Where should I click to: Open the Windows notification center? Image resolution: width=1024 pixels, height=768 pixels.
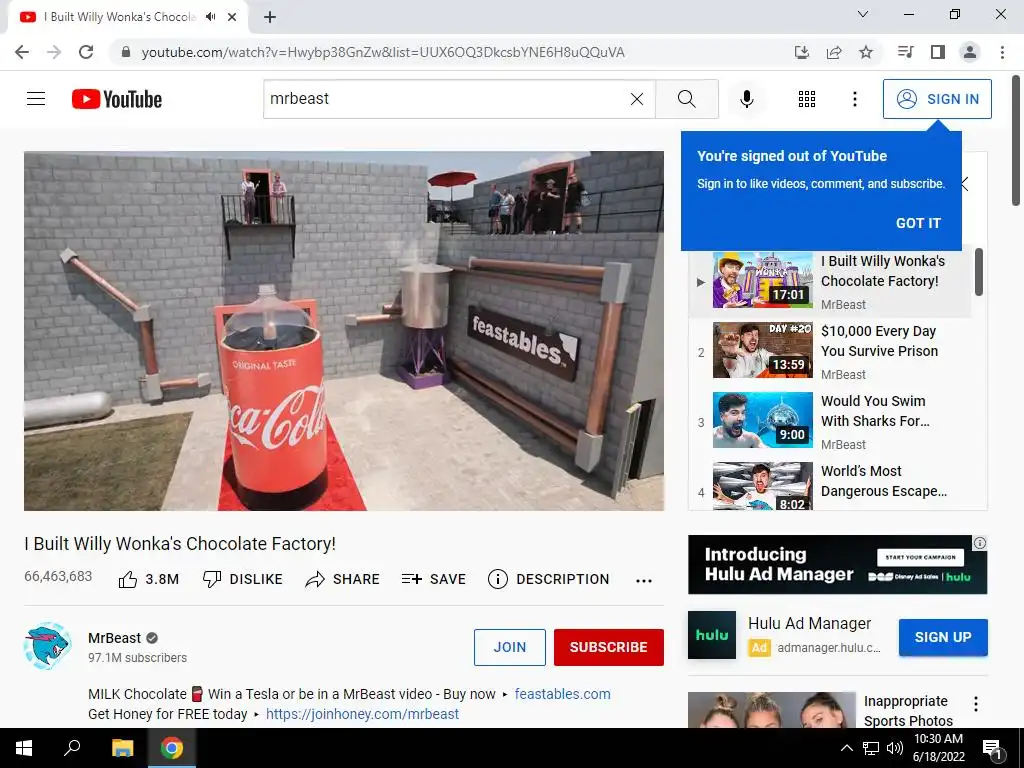pyautogui.click(x=991, y=748)
